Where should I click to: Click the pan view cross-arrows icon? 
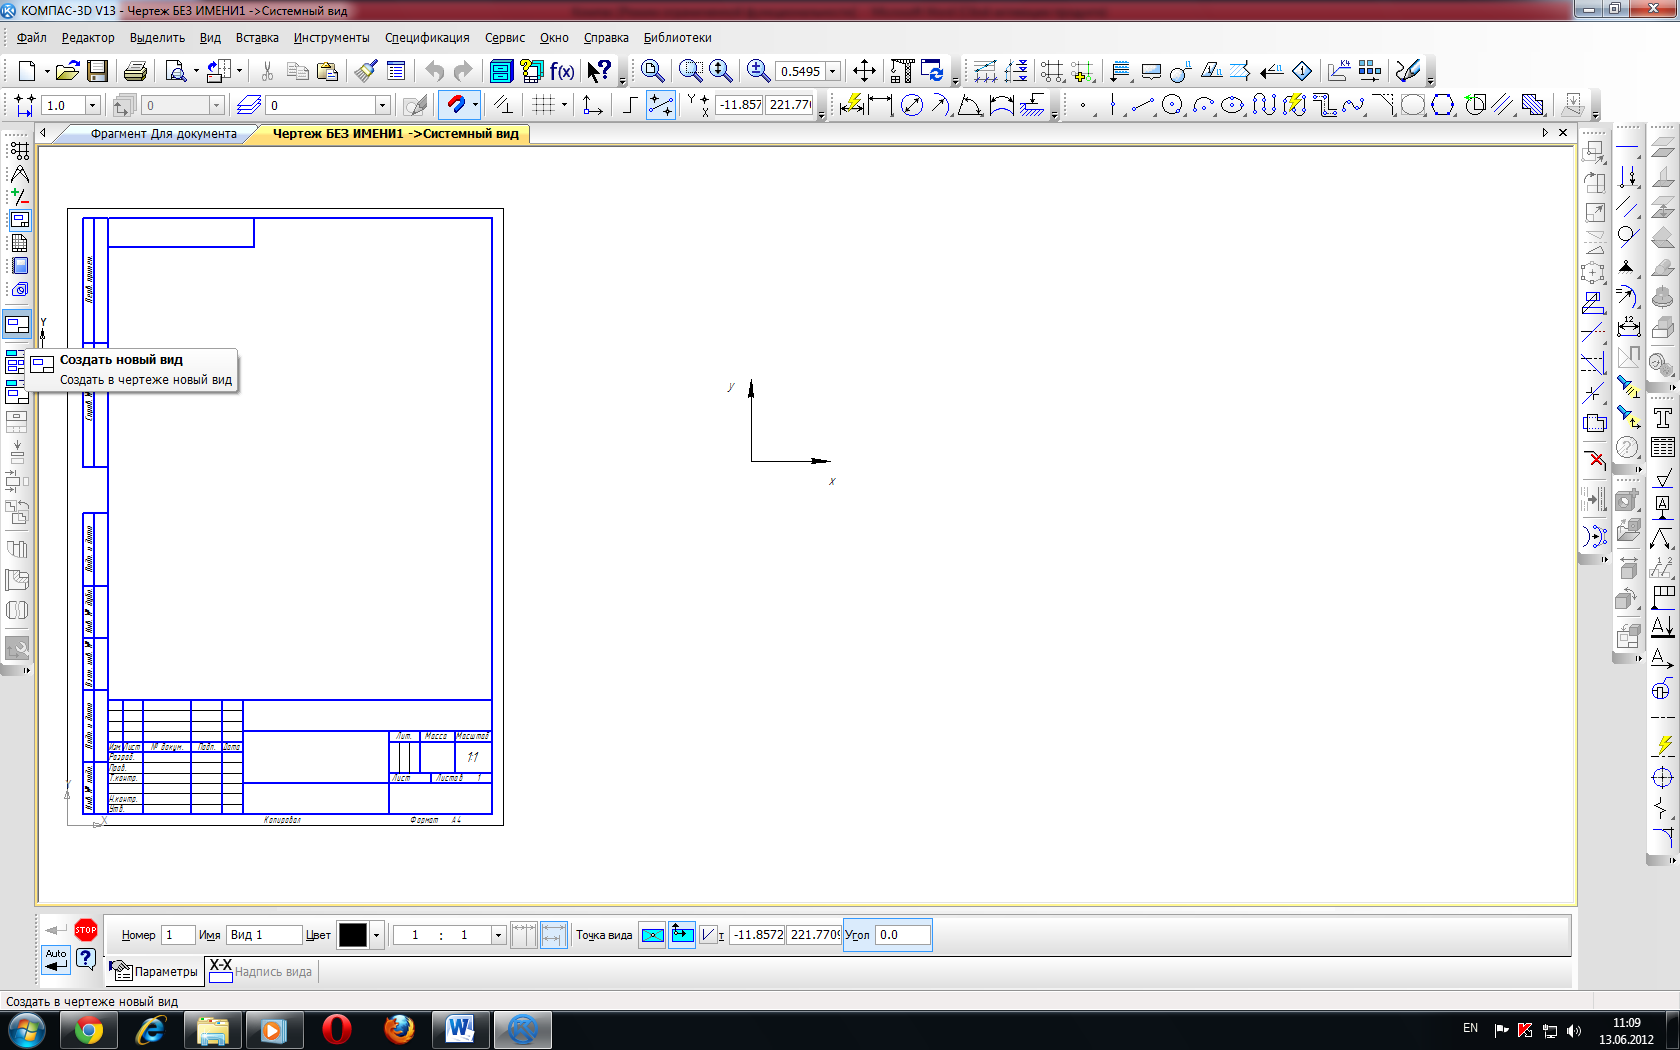coord(864,71)
